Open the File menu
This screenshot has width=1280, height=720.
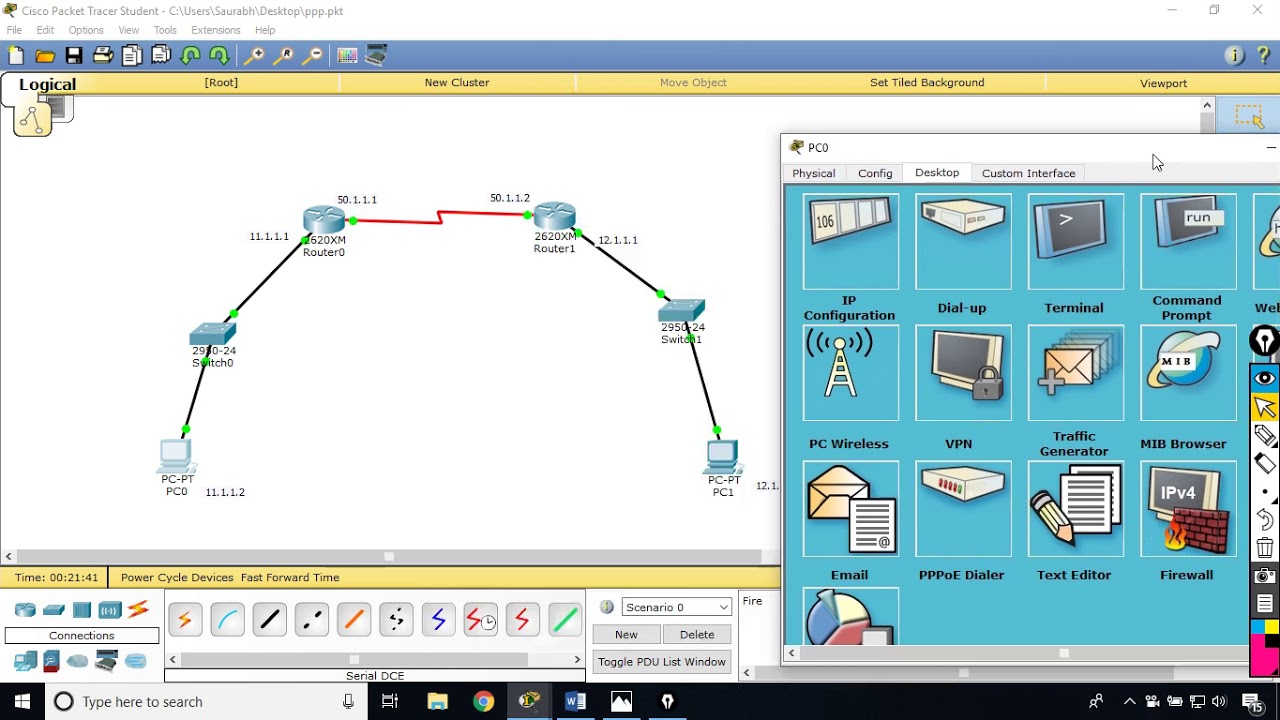click(x=14, y=30)
